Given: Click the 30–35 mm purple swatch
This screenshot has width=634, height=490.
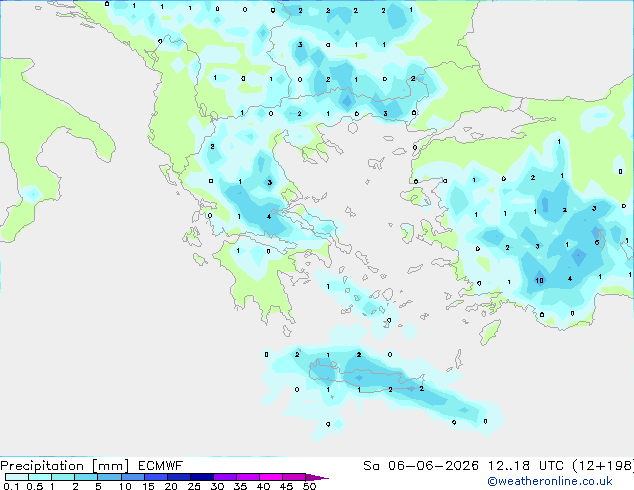Looking at the screenshot, I should point(225,477).
